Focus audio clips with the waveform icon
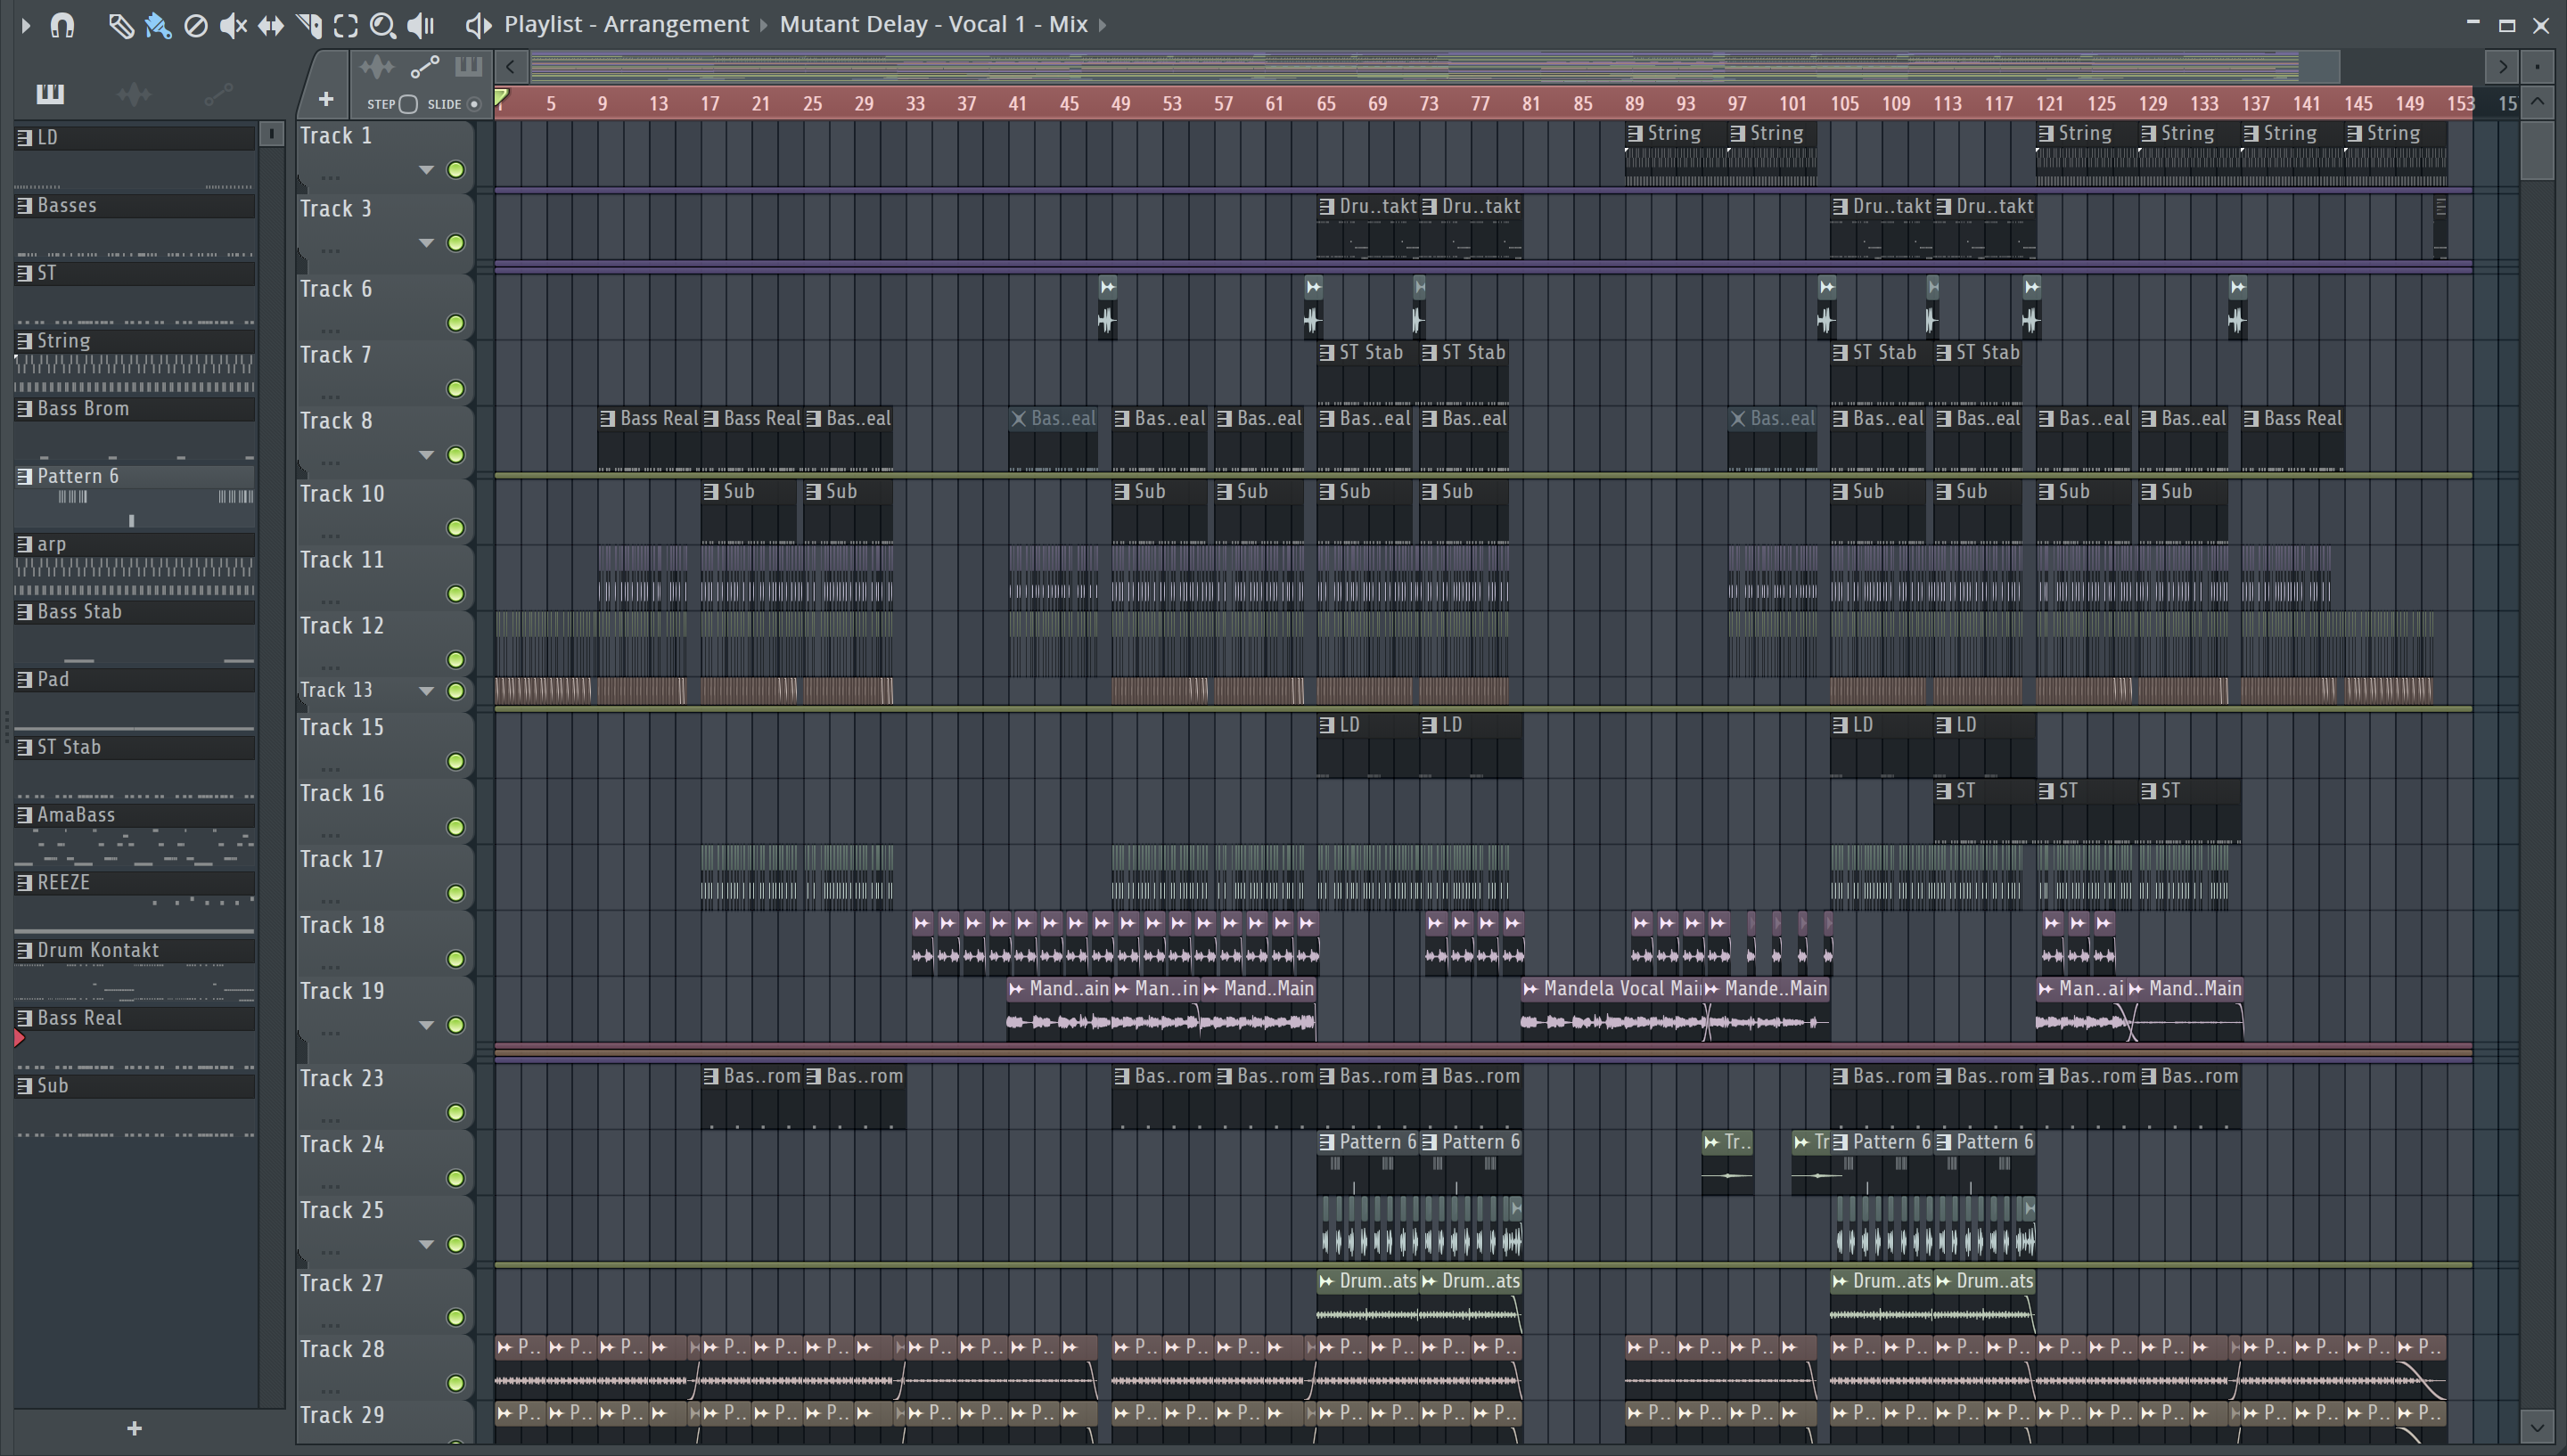Screen dimensions: 2567x1456 coord(377,68)
